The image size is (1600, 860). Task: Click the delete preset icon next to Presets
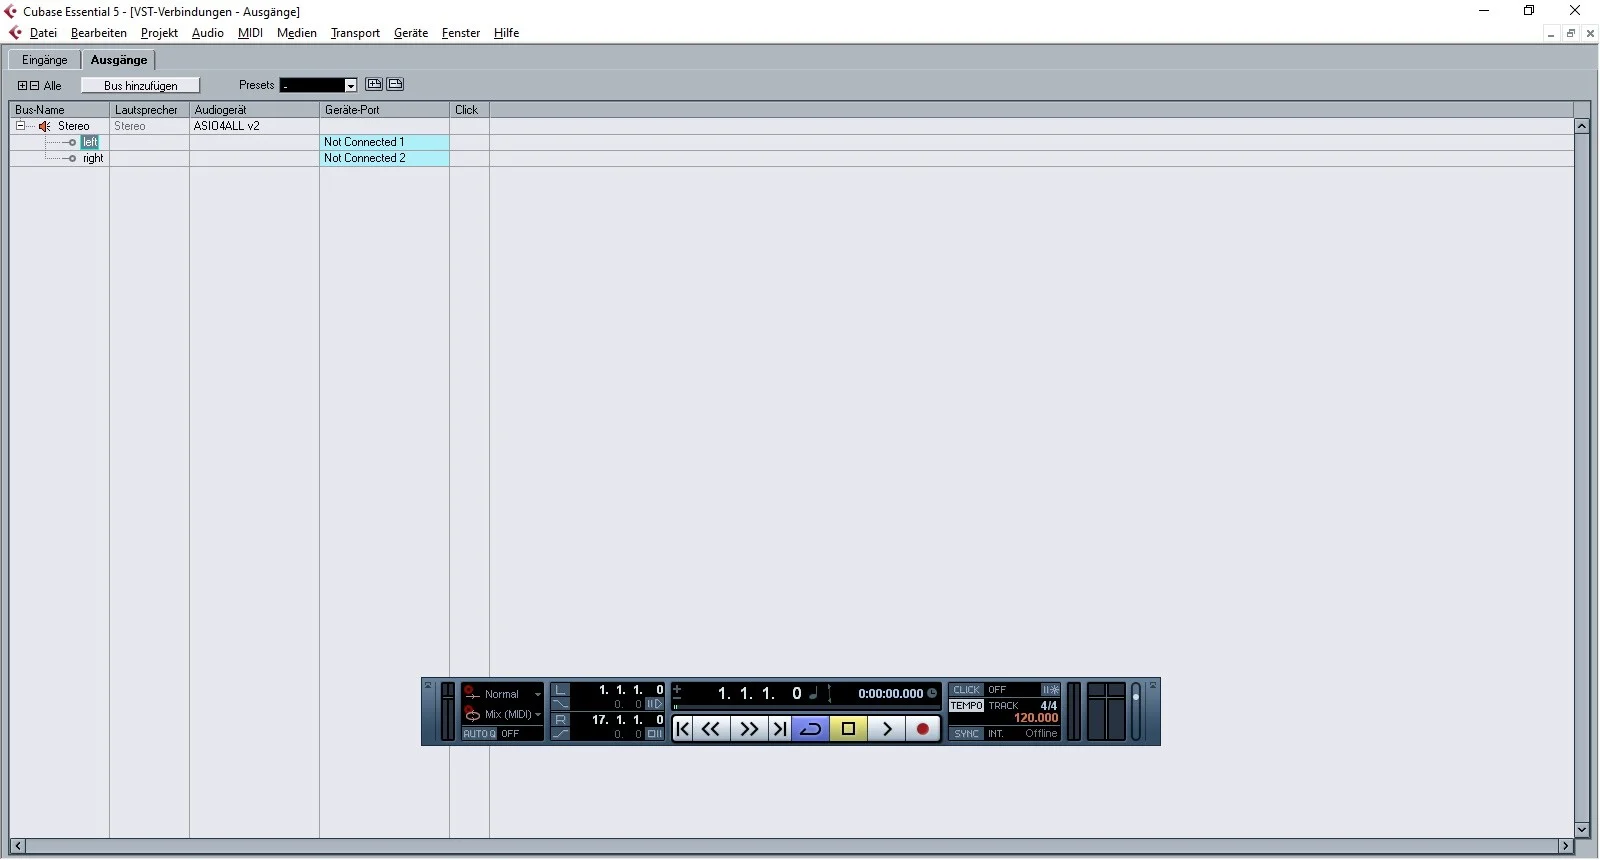395,85
